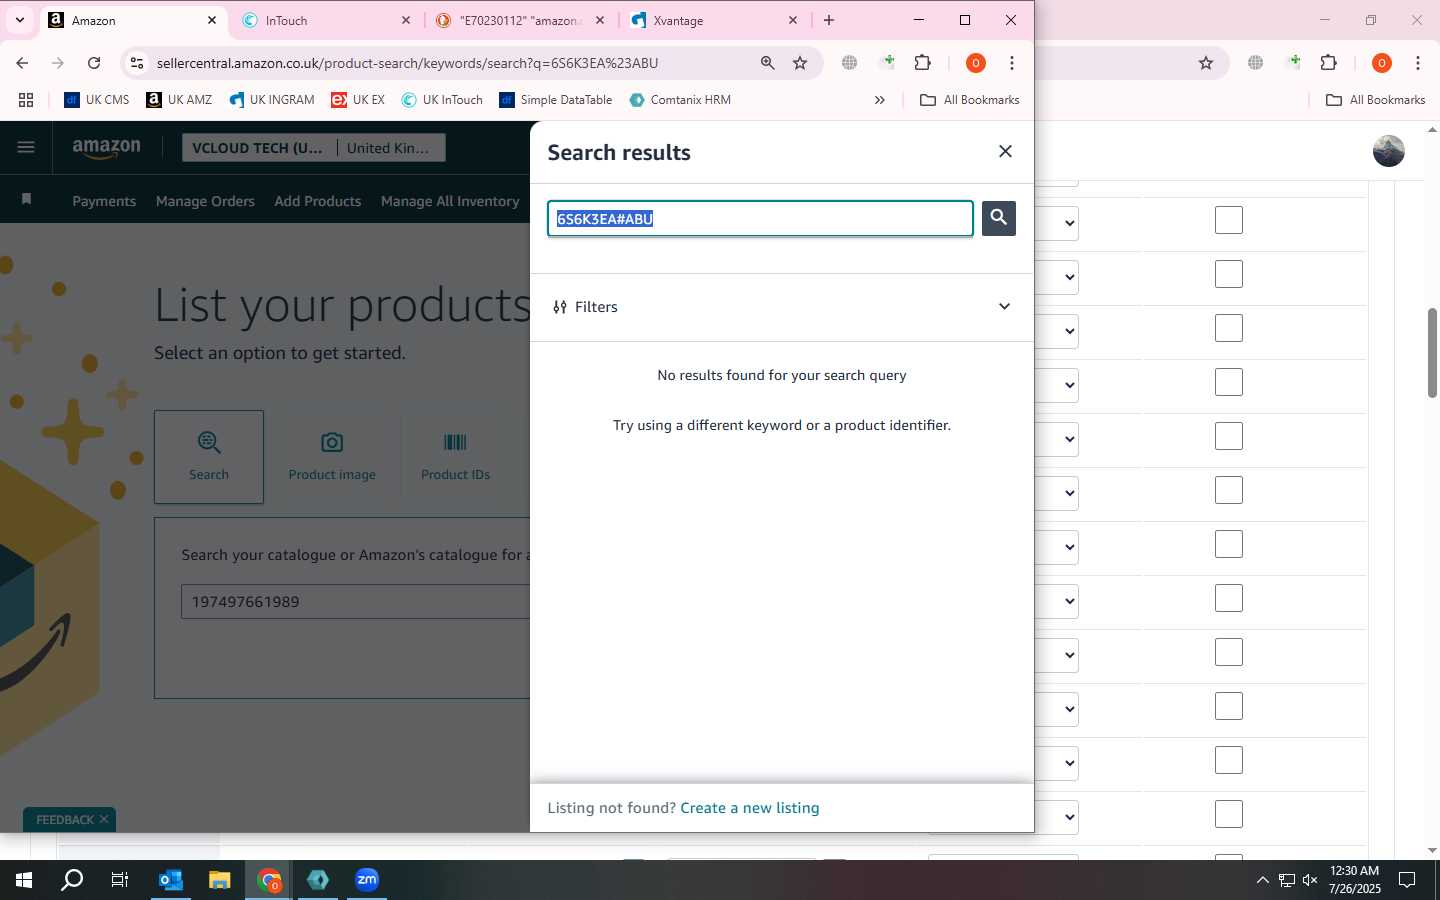The image size is (1440, 900).
Task: Tick the fourth checkbox in background window
Action: 1229,382
